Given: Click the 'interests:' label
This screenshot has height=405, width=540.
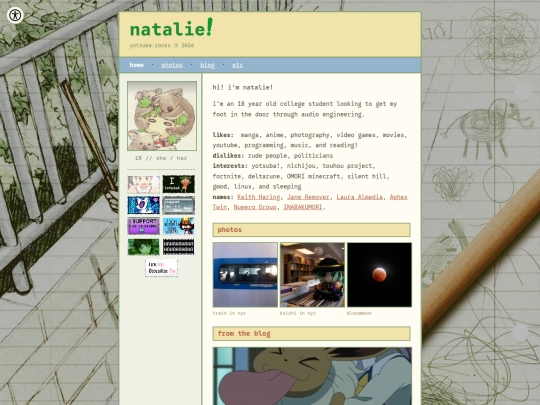Looking at the screenshot, I should point(230,166).
